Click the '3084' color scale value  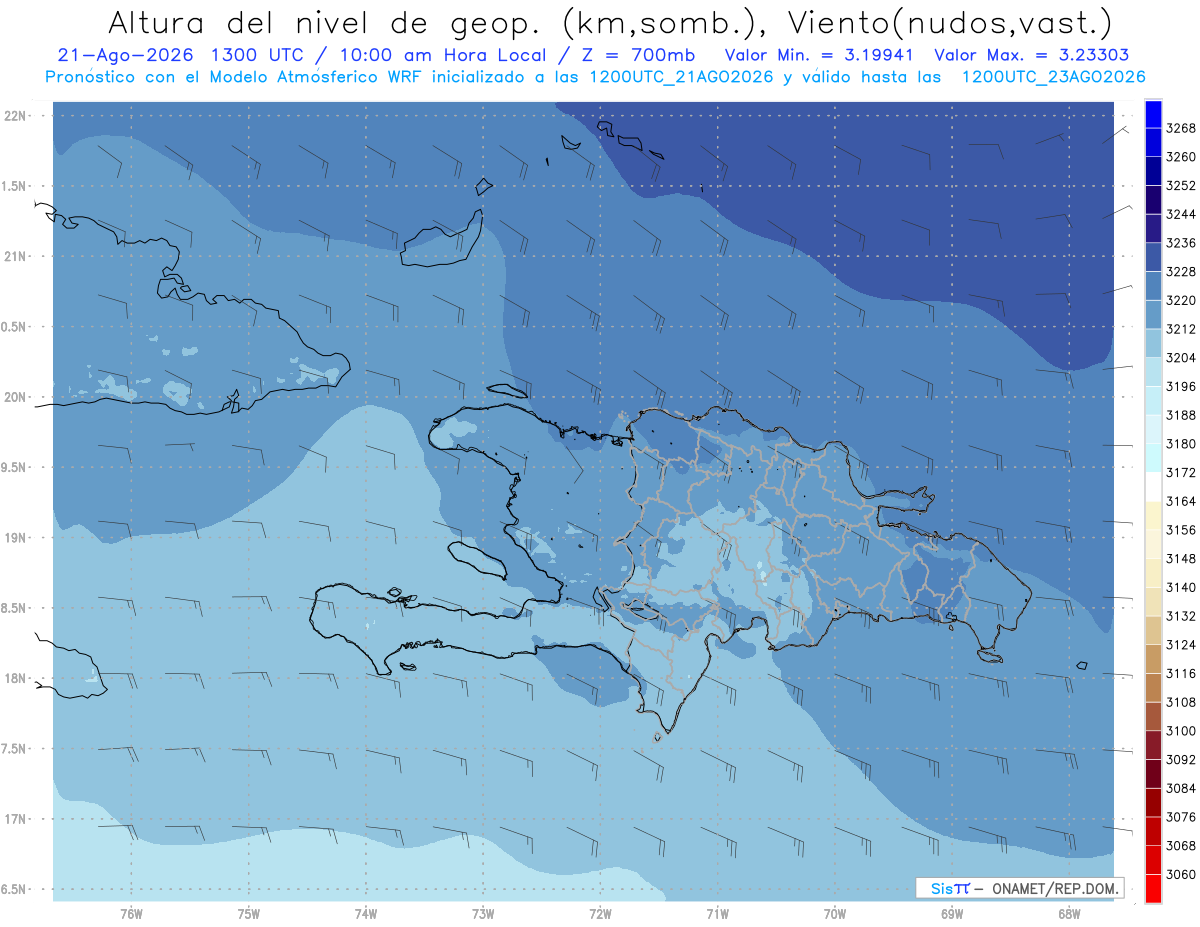pyautogui.click(x=1181, y=788)
